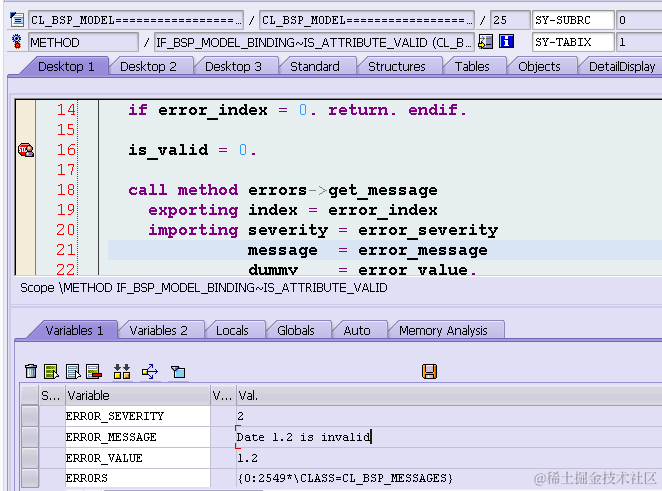Viewport: 662px width, 491px height.
Task: Click the export arrow icon in variables toolbar
Action: pyautogui.click(x=150, y=371)
